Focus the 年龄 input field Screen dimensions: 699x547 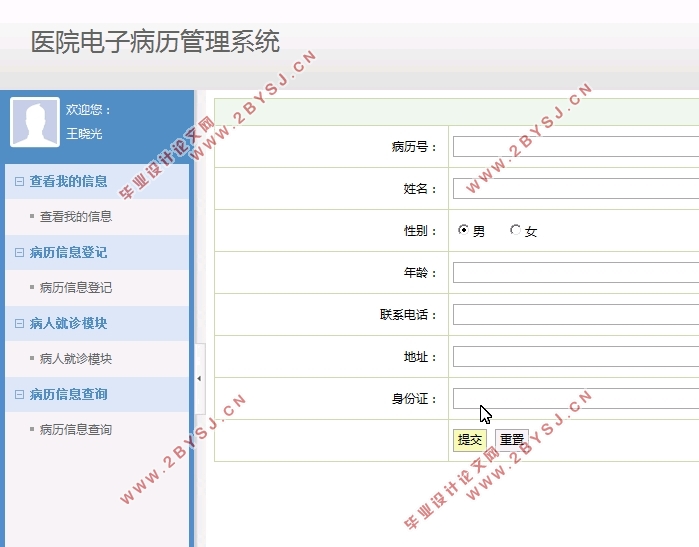pos(576,272)
